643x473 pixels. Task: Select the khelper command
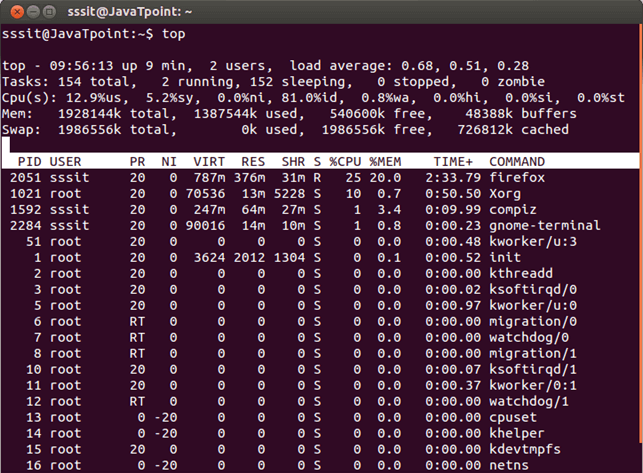[x=517, y=434]
